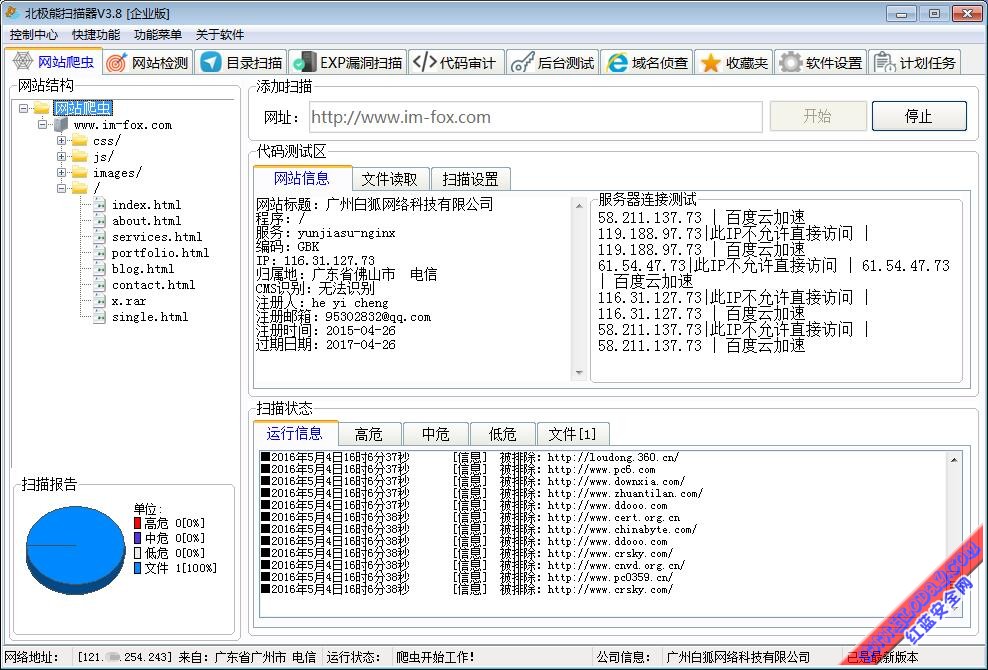Click 爬虫开始工作! status bar text

(435, 657)
